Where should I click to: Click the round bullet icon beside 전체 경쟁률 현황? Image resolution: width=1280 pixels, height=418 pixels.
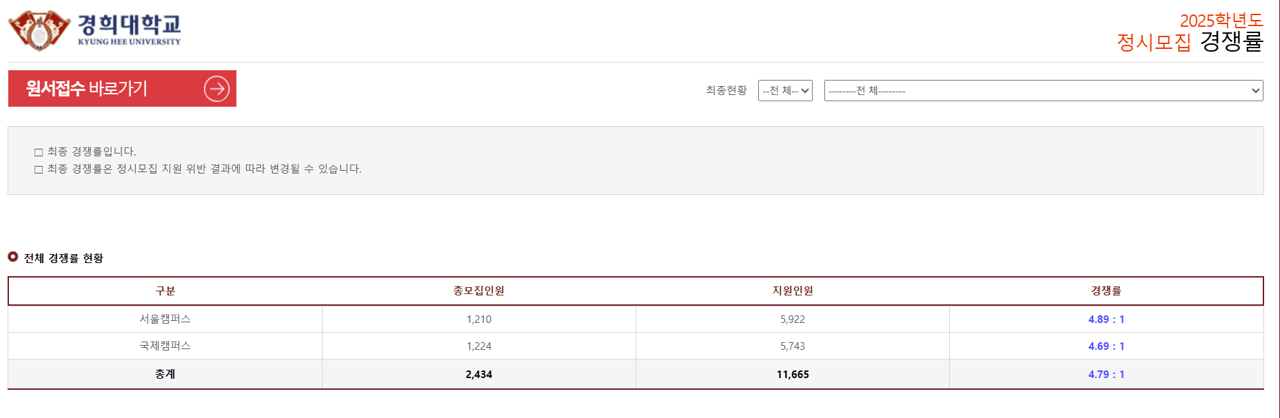click(x=13, y=257)
